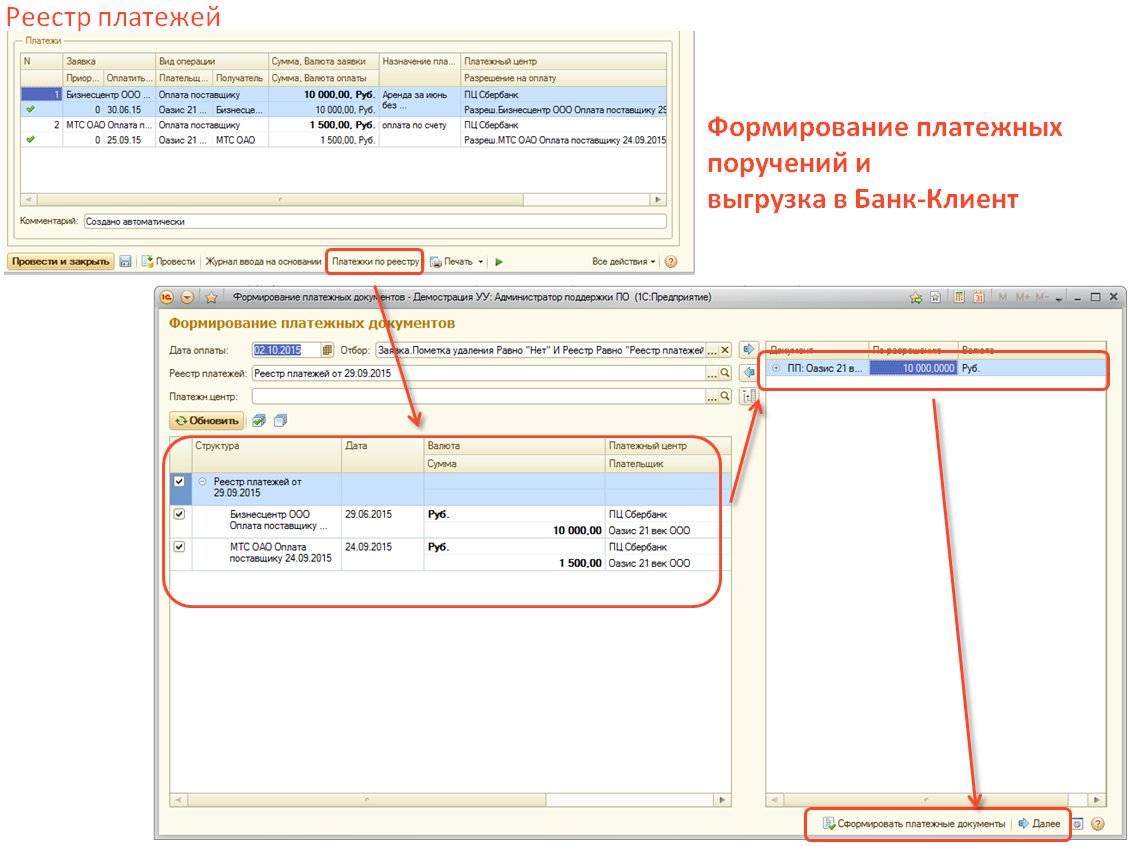Toggle the МТС ОАО row checkbox
The width and height of the screenshot is (1134, 846).
179,547
